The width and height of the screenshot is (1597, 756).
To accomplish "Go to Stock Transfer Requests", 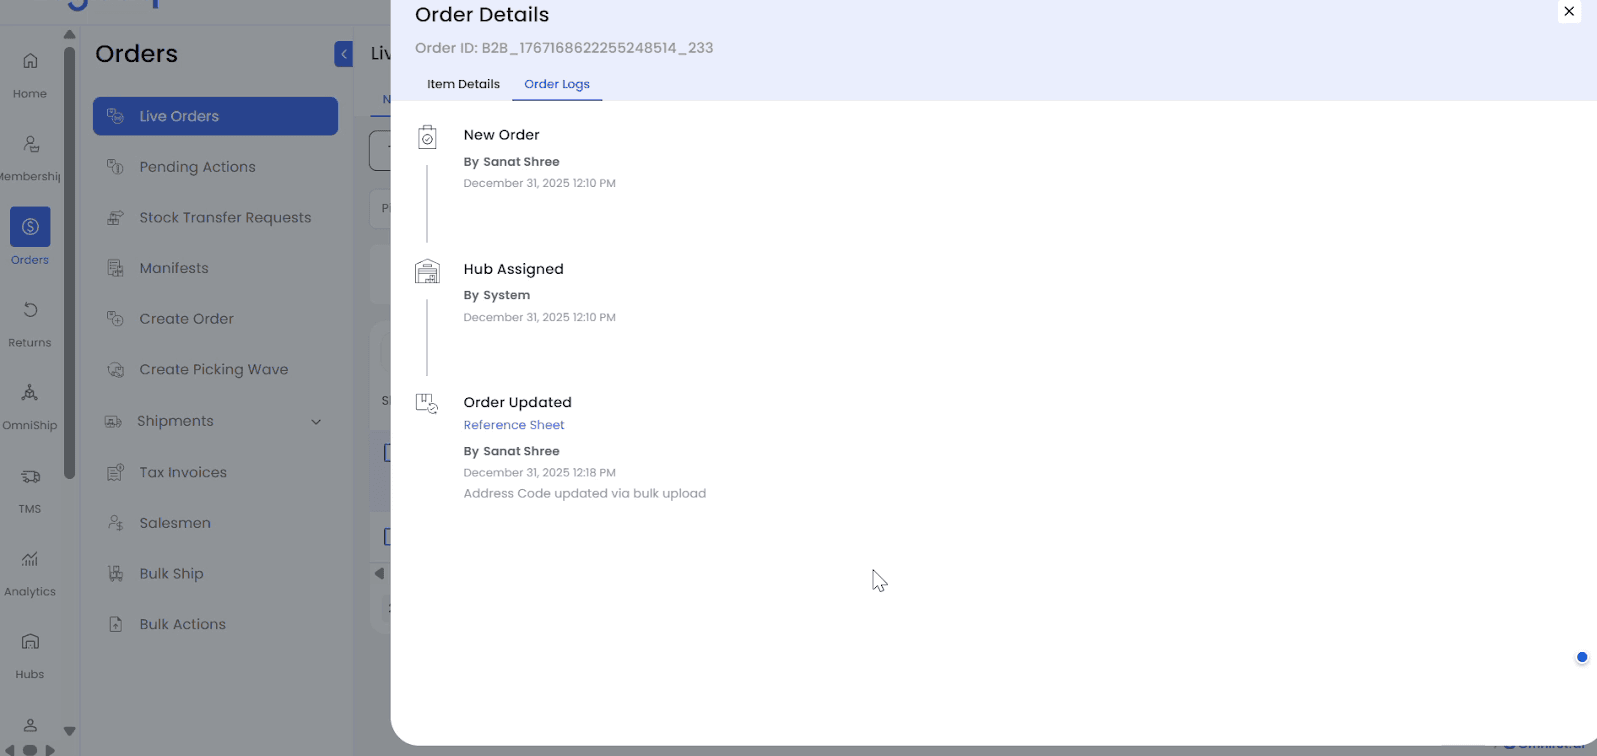I will tap(225, 218).
